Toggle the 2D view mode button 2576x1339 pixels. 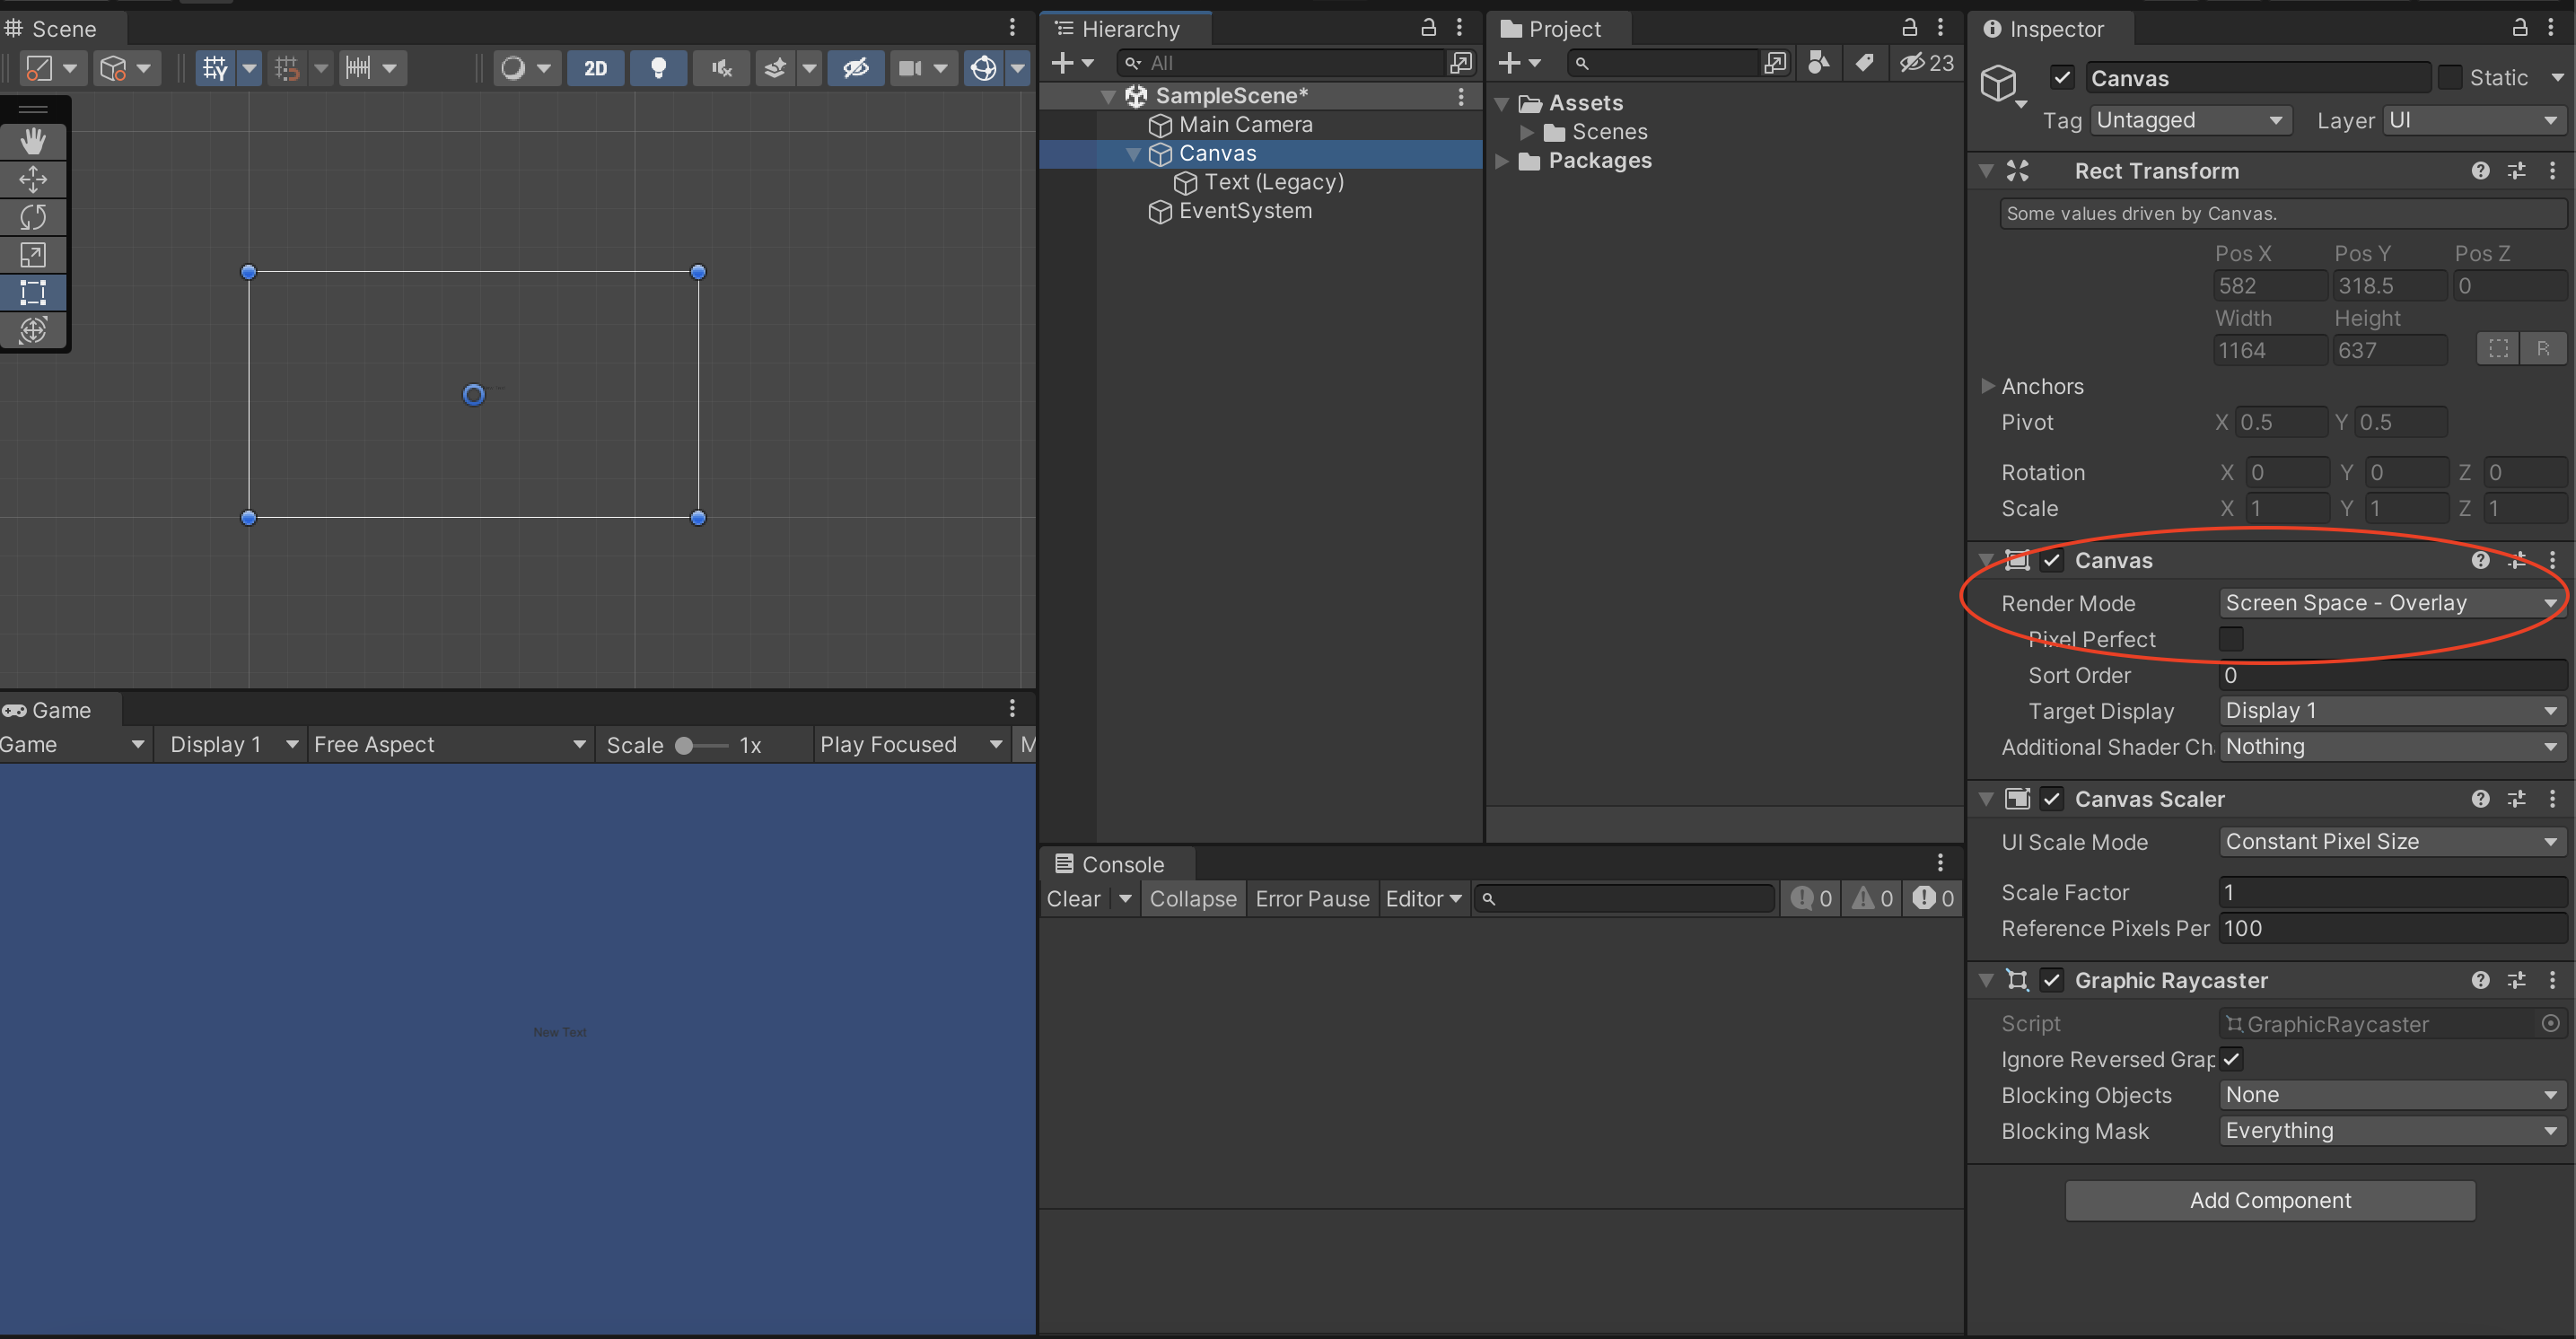pos(595,68)
